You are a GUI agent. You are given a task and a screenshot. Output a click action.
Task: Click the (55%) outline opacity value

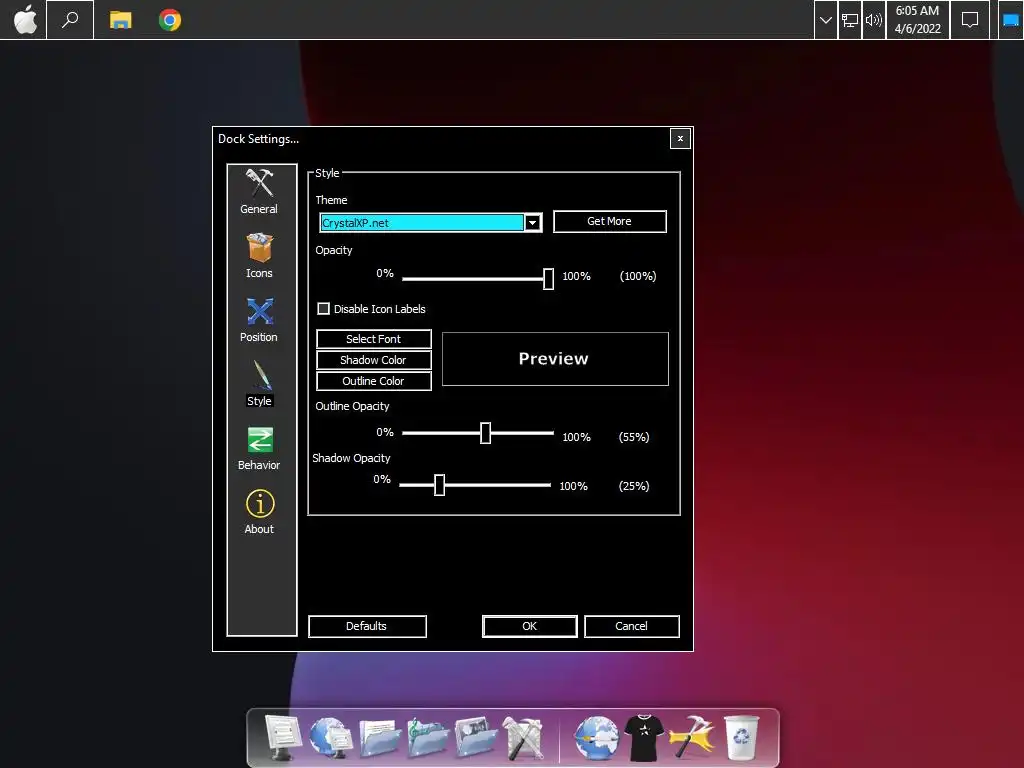click(633, 437)
